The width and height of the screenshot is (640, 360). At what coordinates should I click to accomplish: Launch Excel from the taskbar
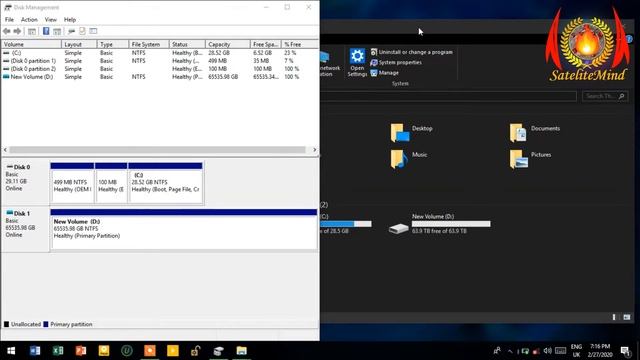58,351
